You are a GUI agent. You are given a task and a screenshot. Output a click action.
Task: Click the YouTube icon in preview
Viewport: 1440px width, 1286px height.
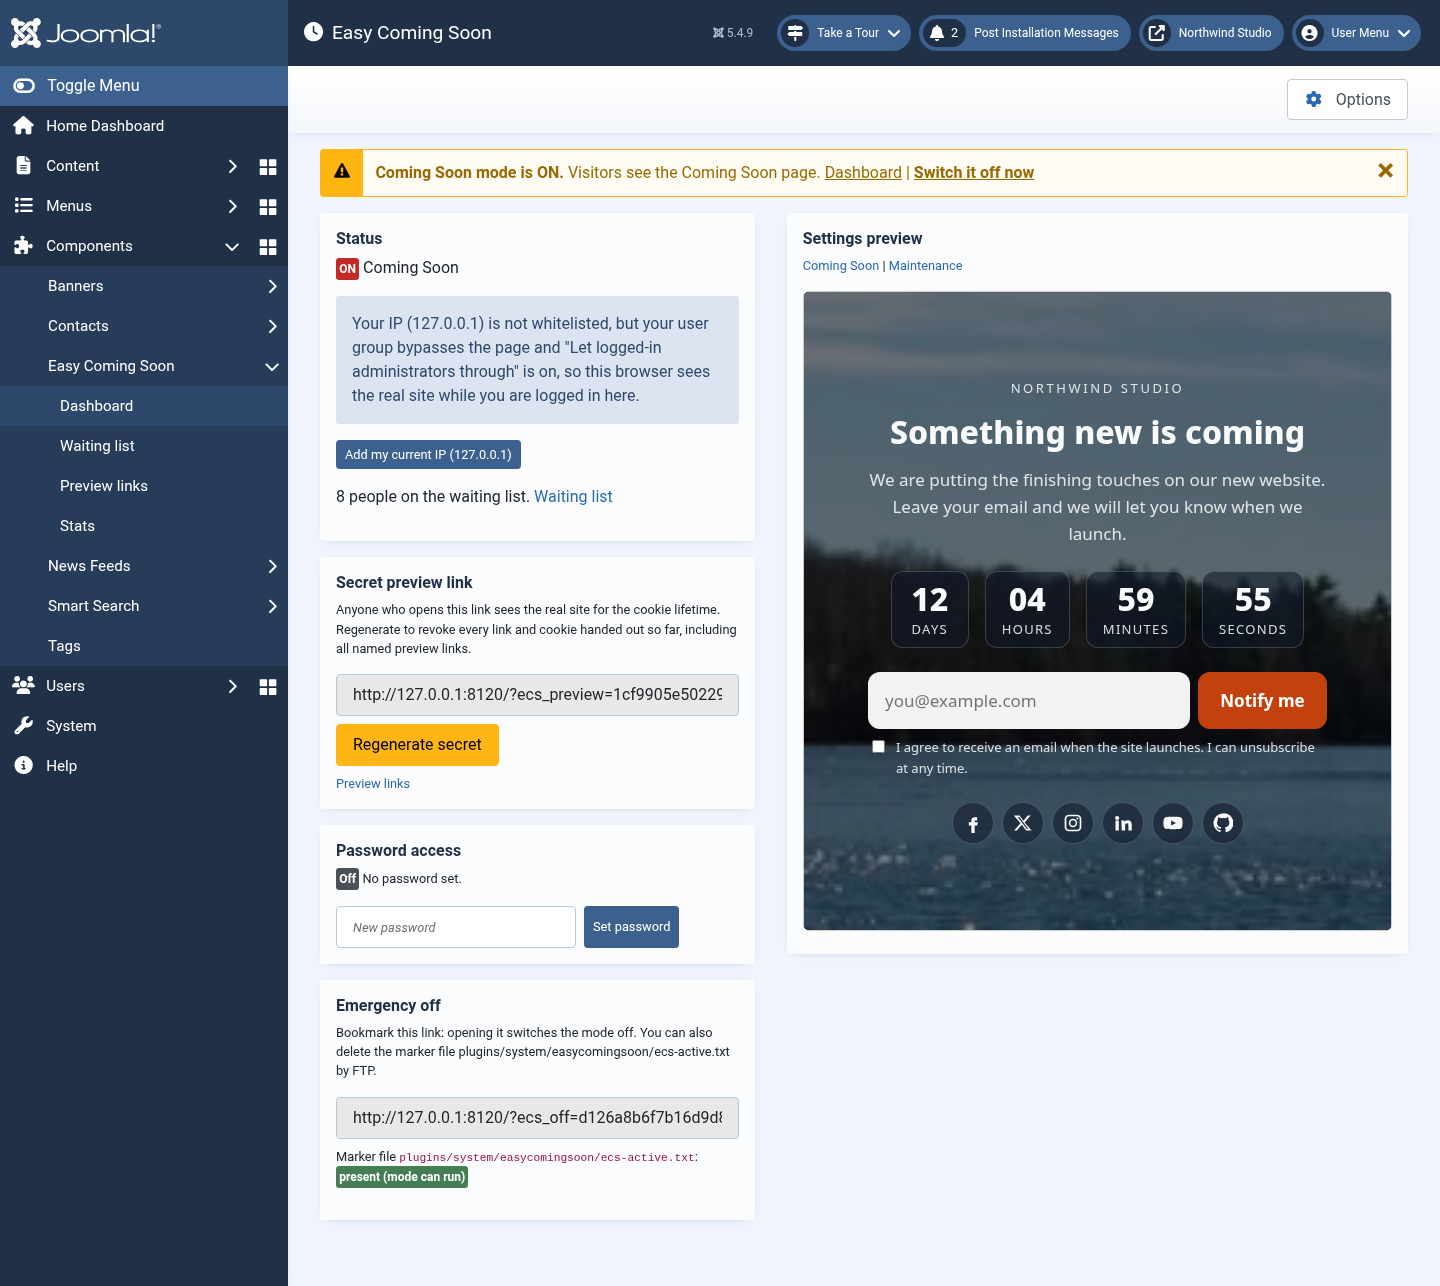point(1173,823)
